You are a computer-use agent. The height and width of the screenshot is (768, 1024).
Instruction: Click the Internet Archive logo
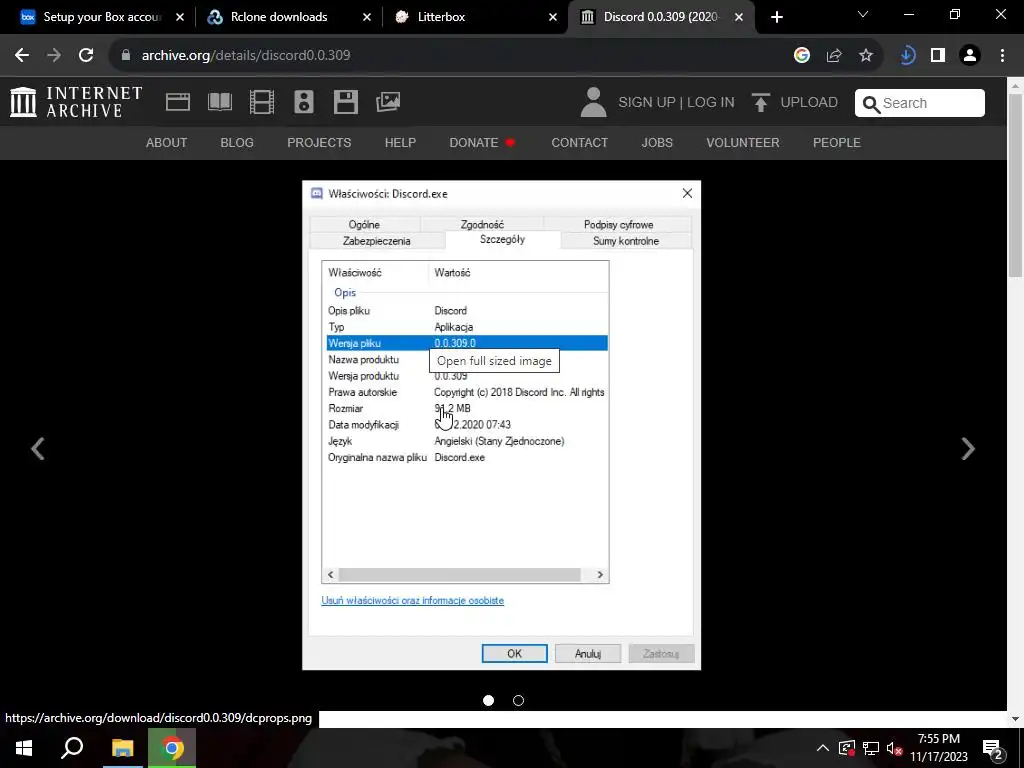(x=76, y=103)
